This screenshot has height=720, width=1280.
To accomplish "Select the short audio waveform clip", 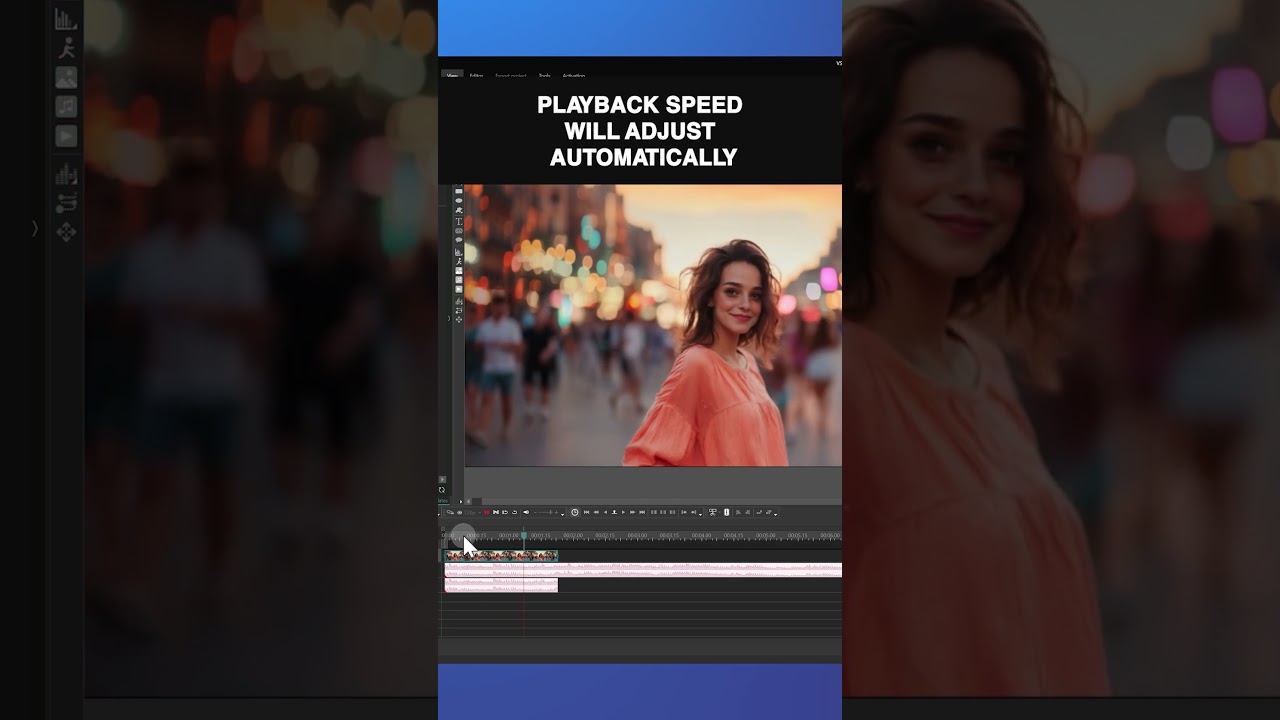I will point(501,585).
